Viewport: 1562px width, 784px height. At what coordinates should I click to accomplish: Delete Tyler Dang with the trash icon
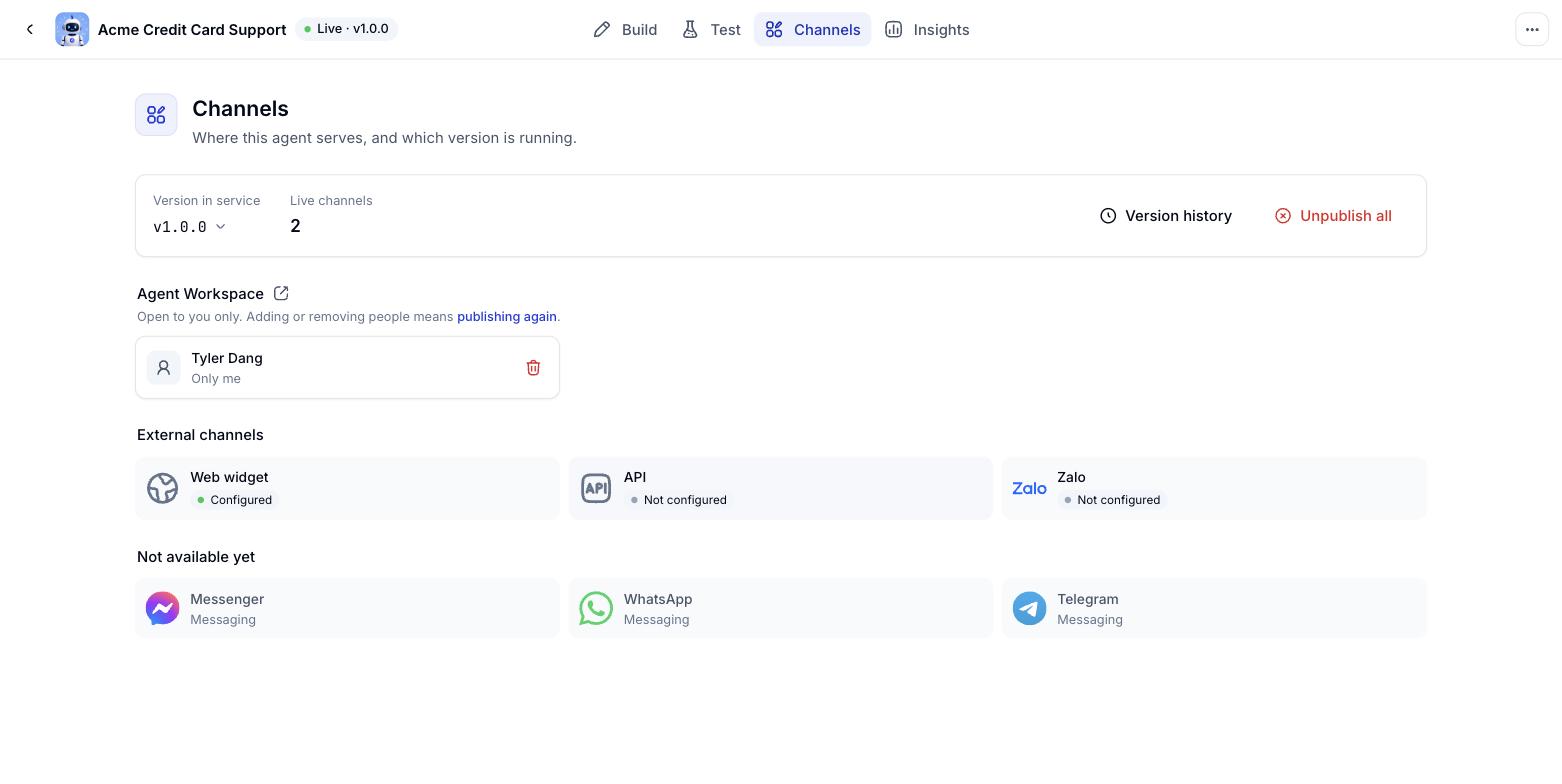pos(533,368)
